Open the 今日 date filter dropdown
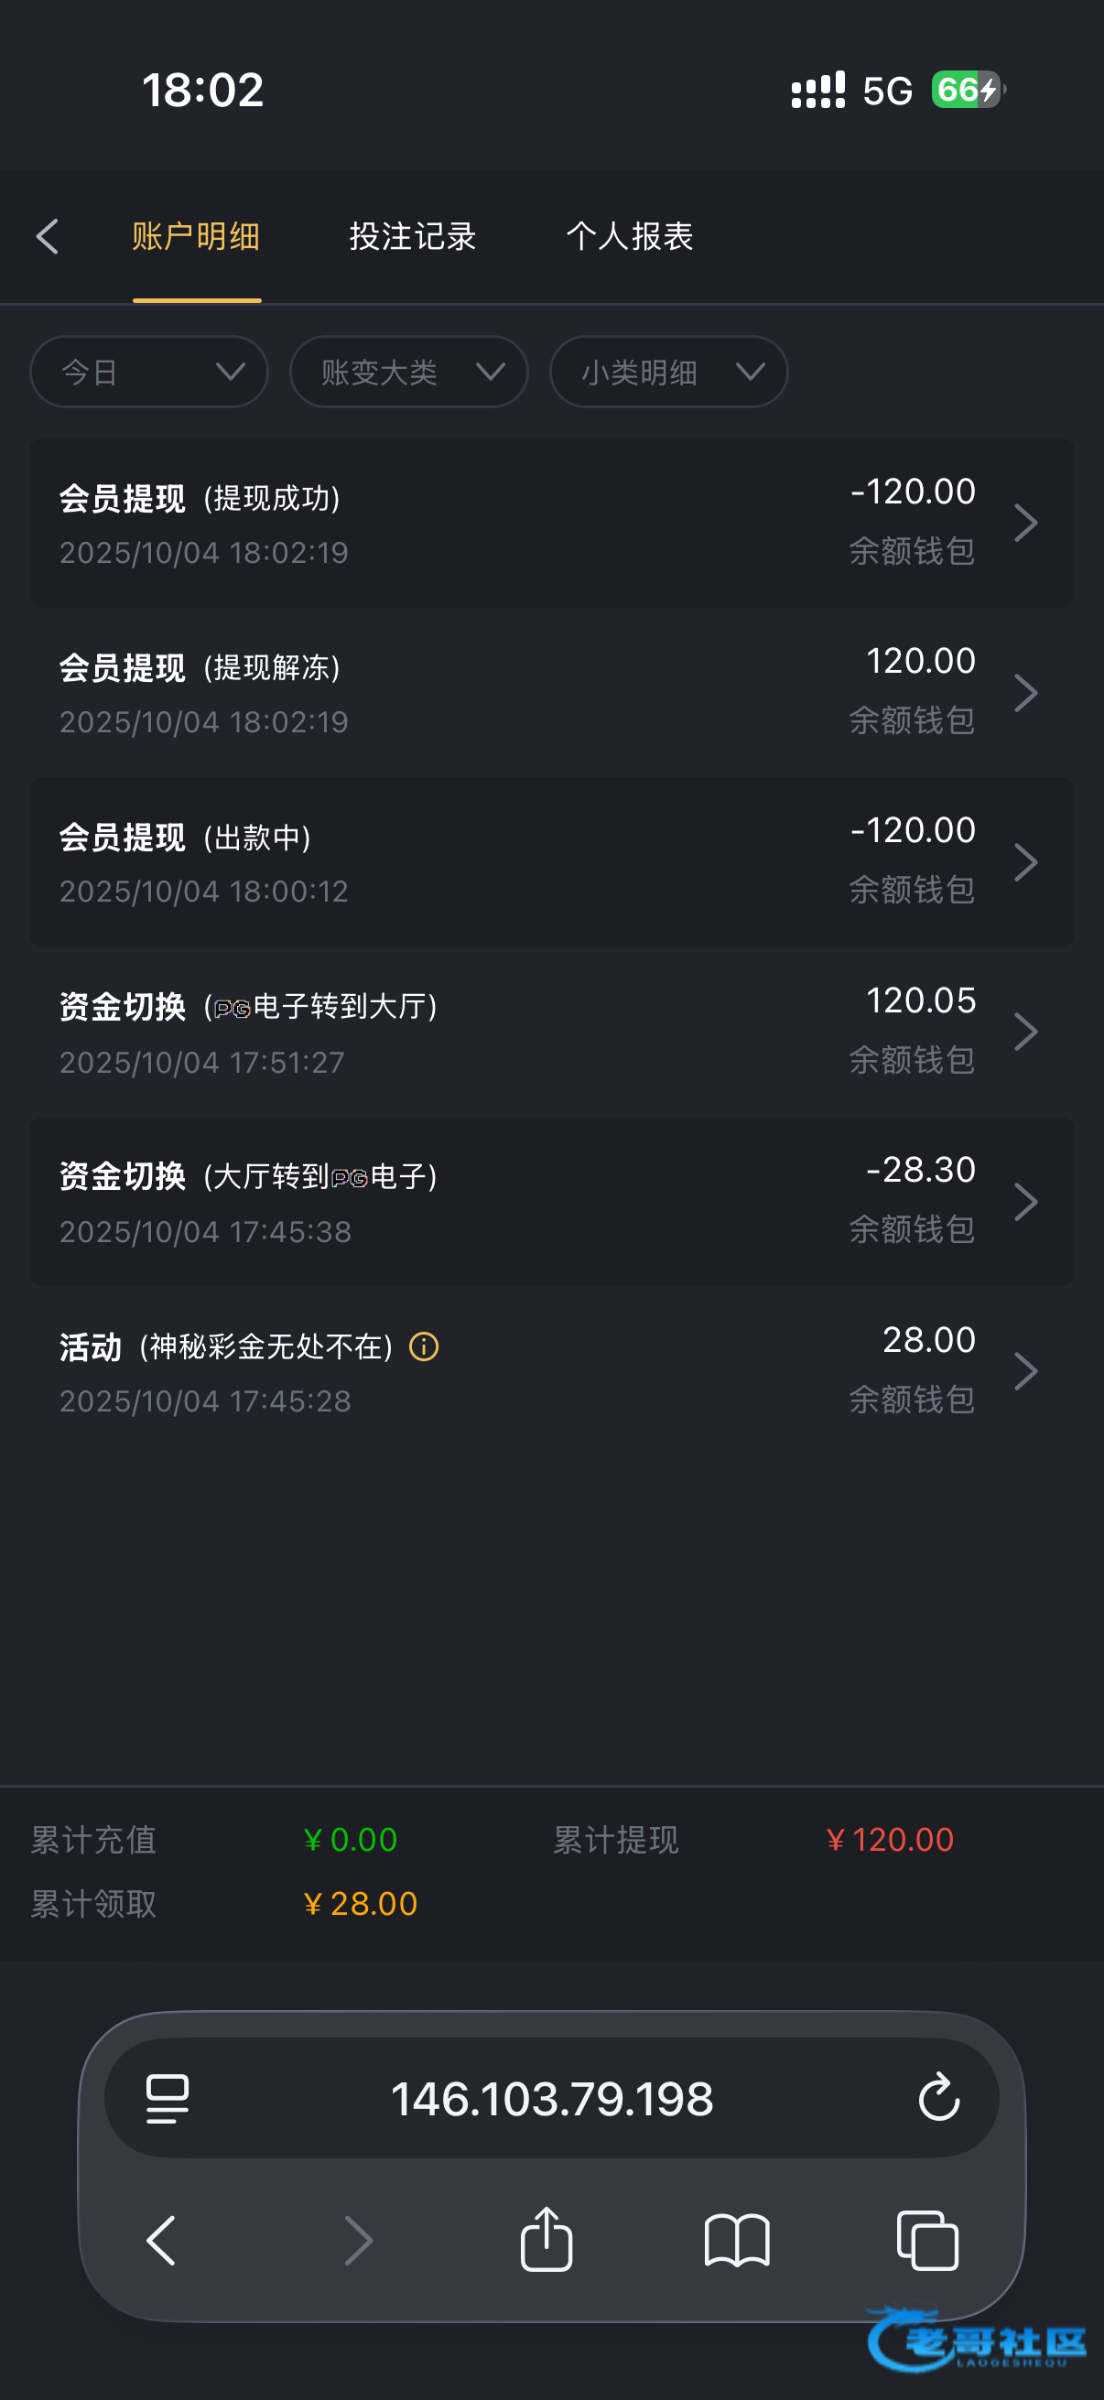The image size is (1104, 2400). [149, 372]
